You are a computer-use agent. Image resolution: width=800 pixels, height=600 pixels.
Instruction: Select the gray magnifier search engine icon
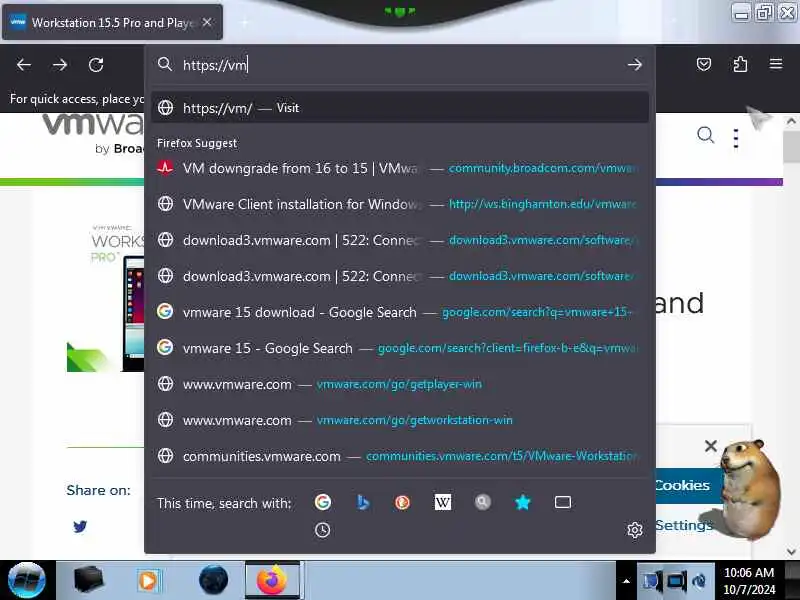(x=483, y=503)
